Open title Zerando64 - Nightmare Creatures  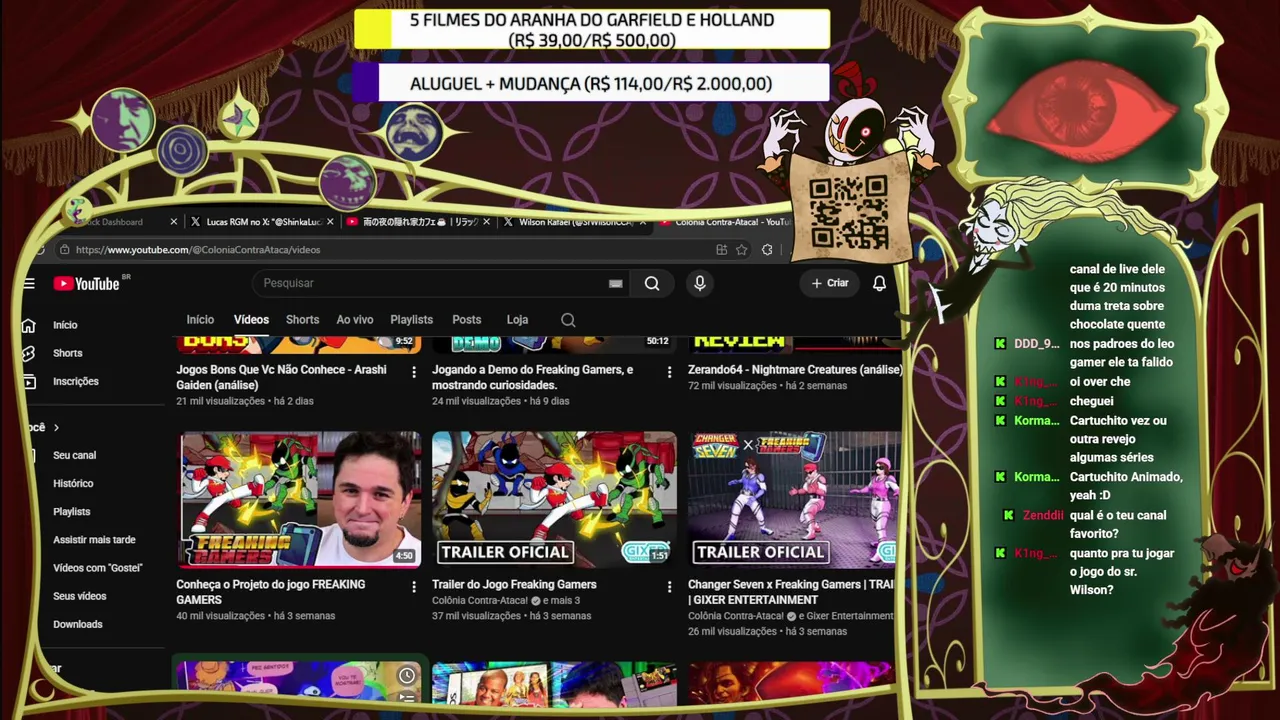pyautogui.click(x=795, y=370)
